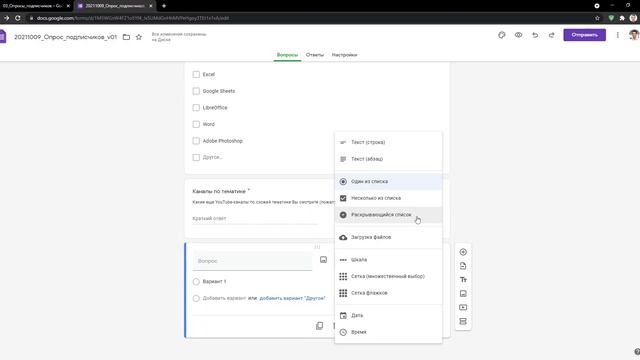Screen dimensions: 640x360
Task: Check the Excel checkbox
Action: pos(196,74)
